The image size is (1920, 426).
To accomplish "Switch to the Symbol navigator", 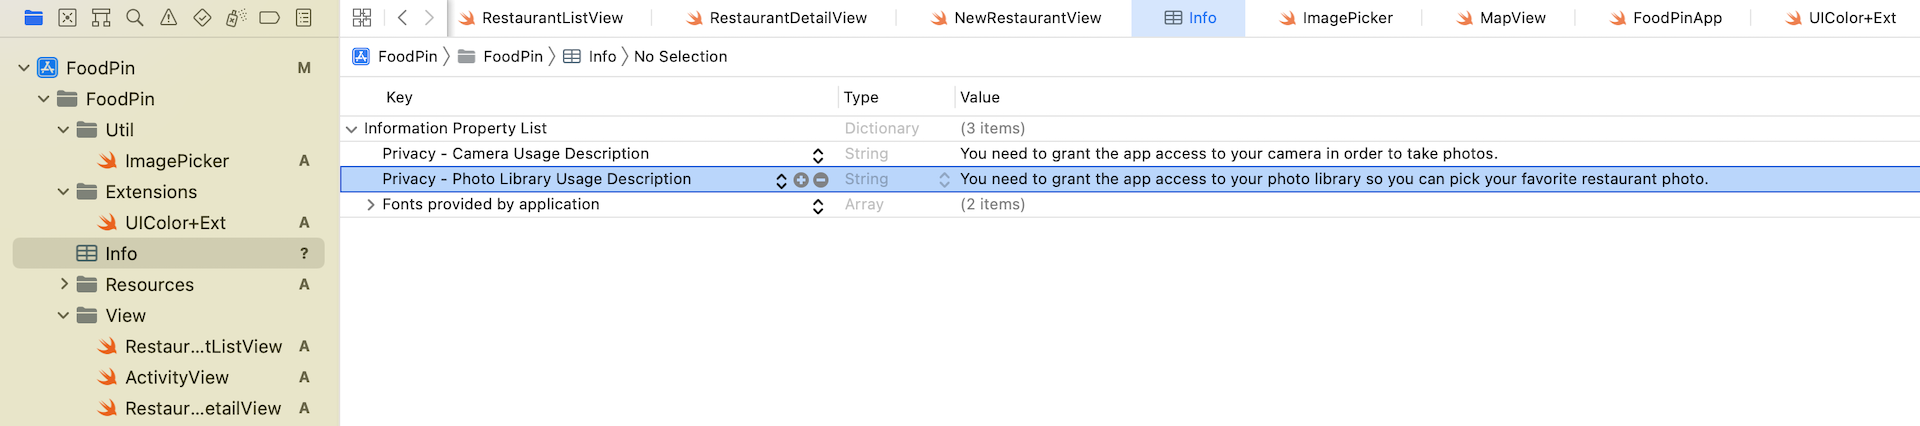I will point(101,18).
